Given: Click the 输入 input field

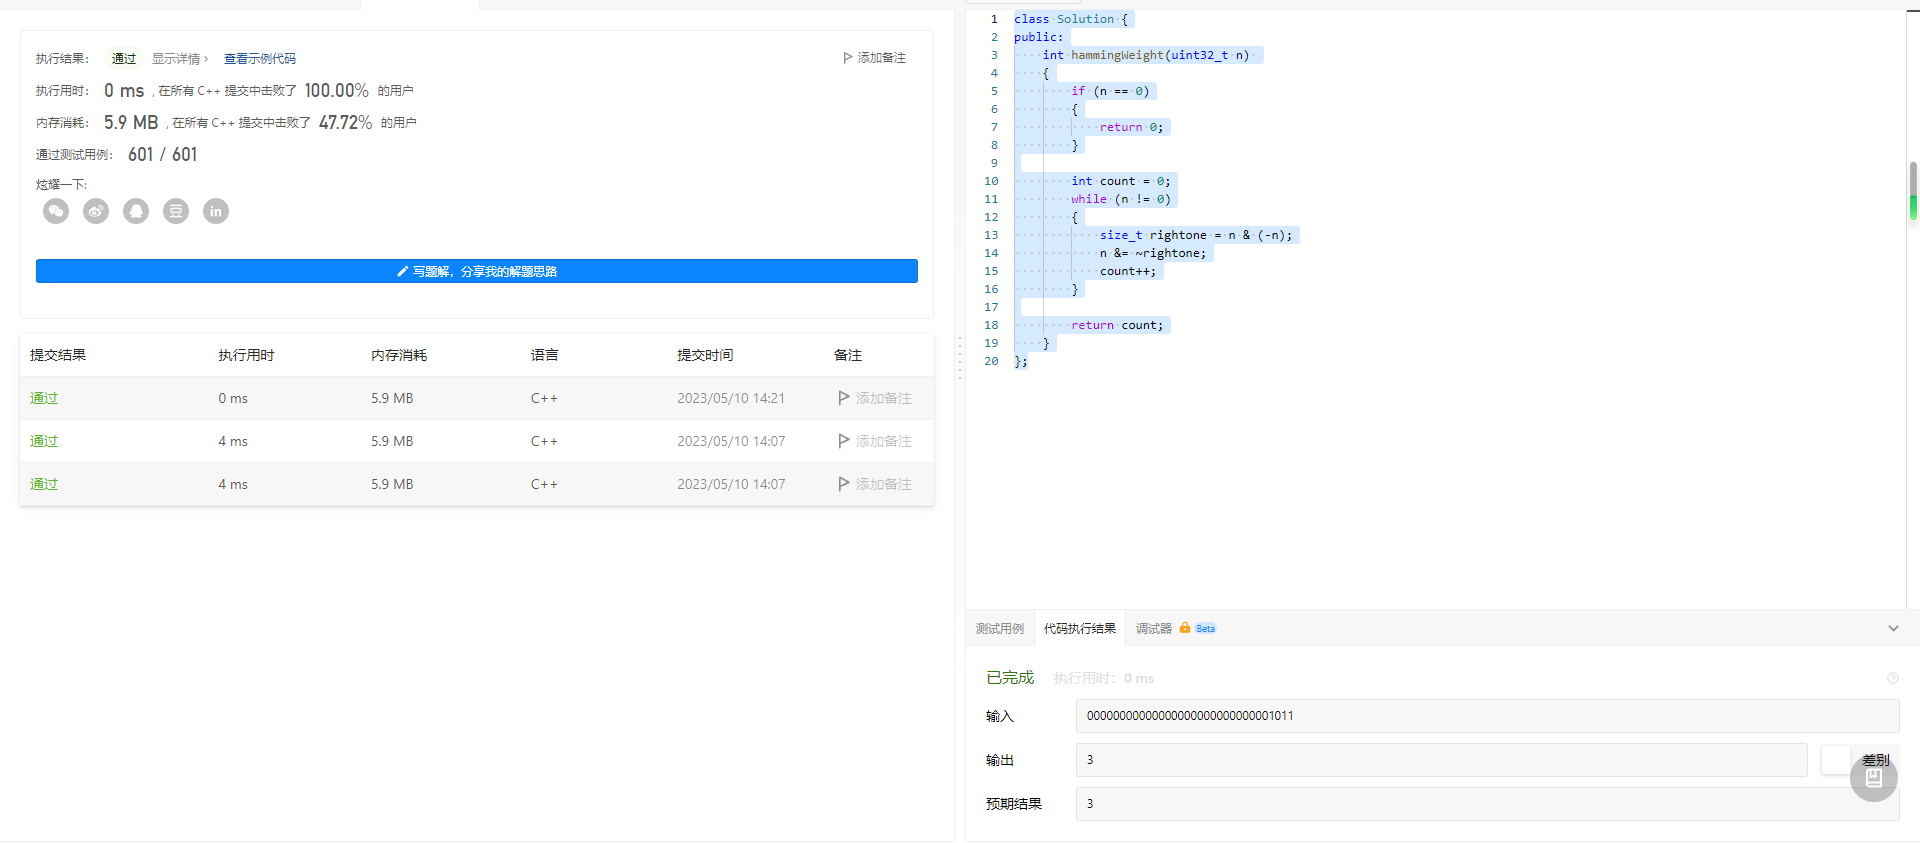Looking at the screenshot, I should point(1487,716).
